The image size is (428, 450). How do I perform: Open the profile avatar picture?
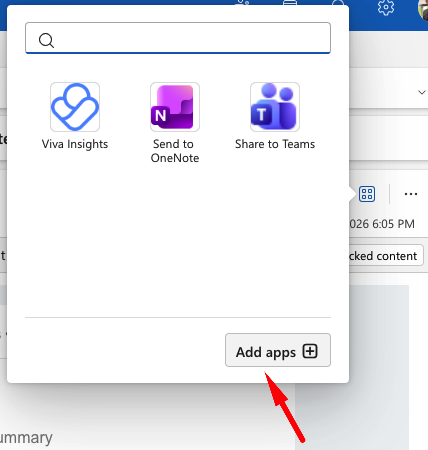click(x=423, y=9)
